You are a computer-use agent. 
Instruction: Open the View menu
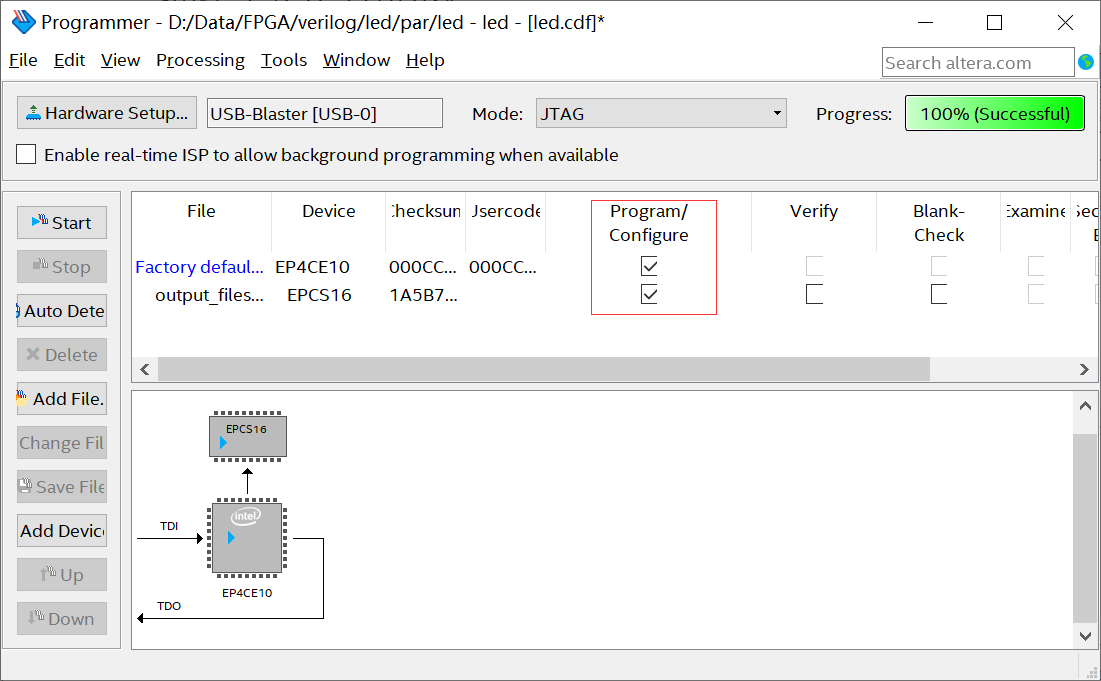(x=120, y=60)
